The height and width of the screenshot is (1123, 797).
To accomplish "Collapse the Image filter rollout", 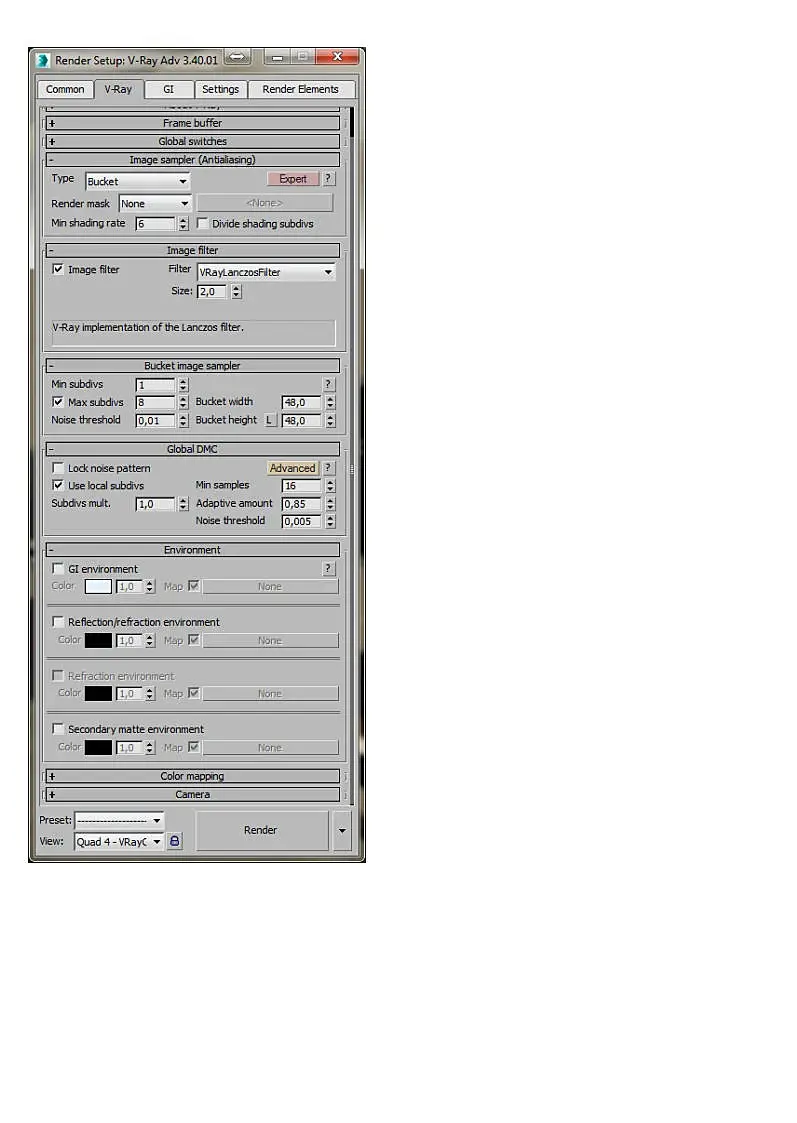I will (x=193, y=251).
